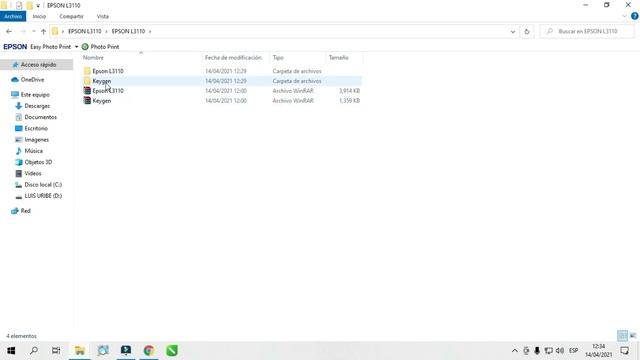640x360 pixels.
Task: Select Acceso rápido in navigation pane
Action: pos(37,65)
